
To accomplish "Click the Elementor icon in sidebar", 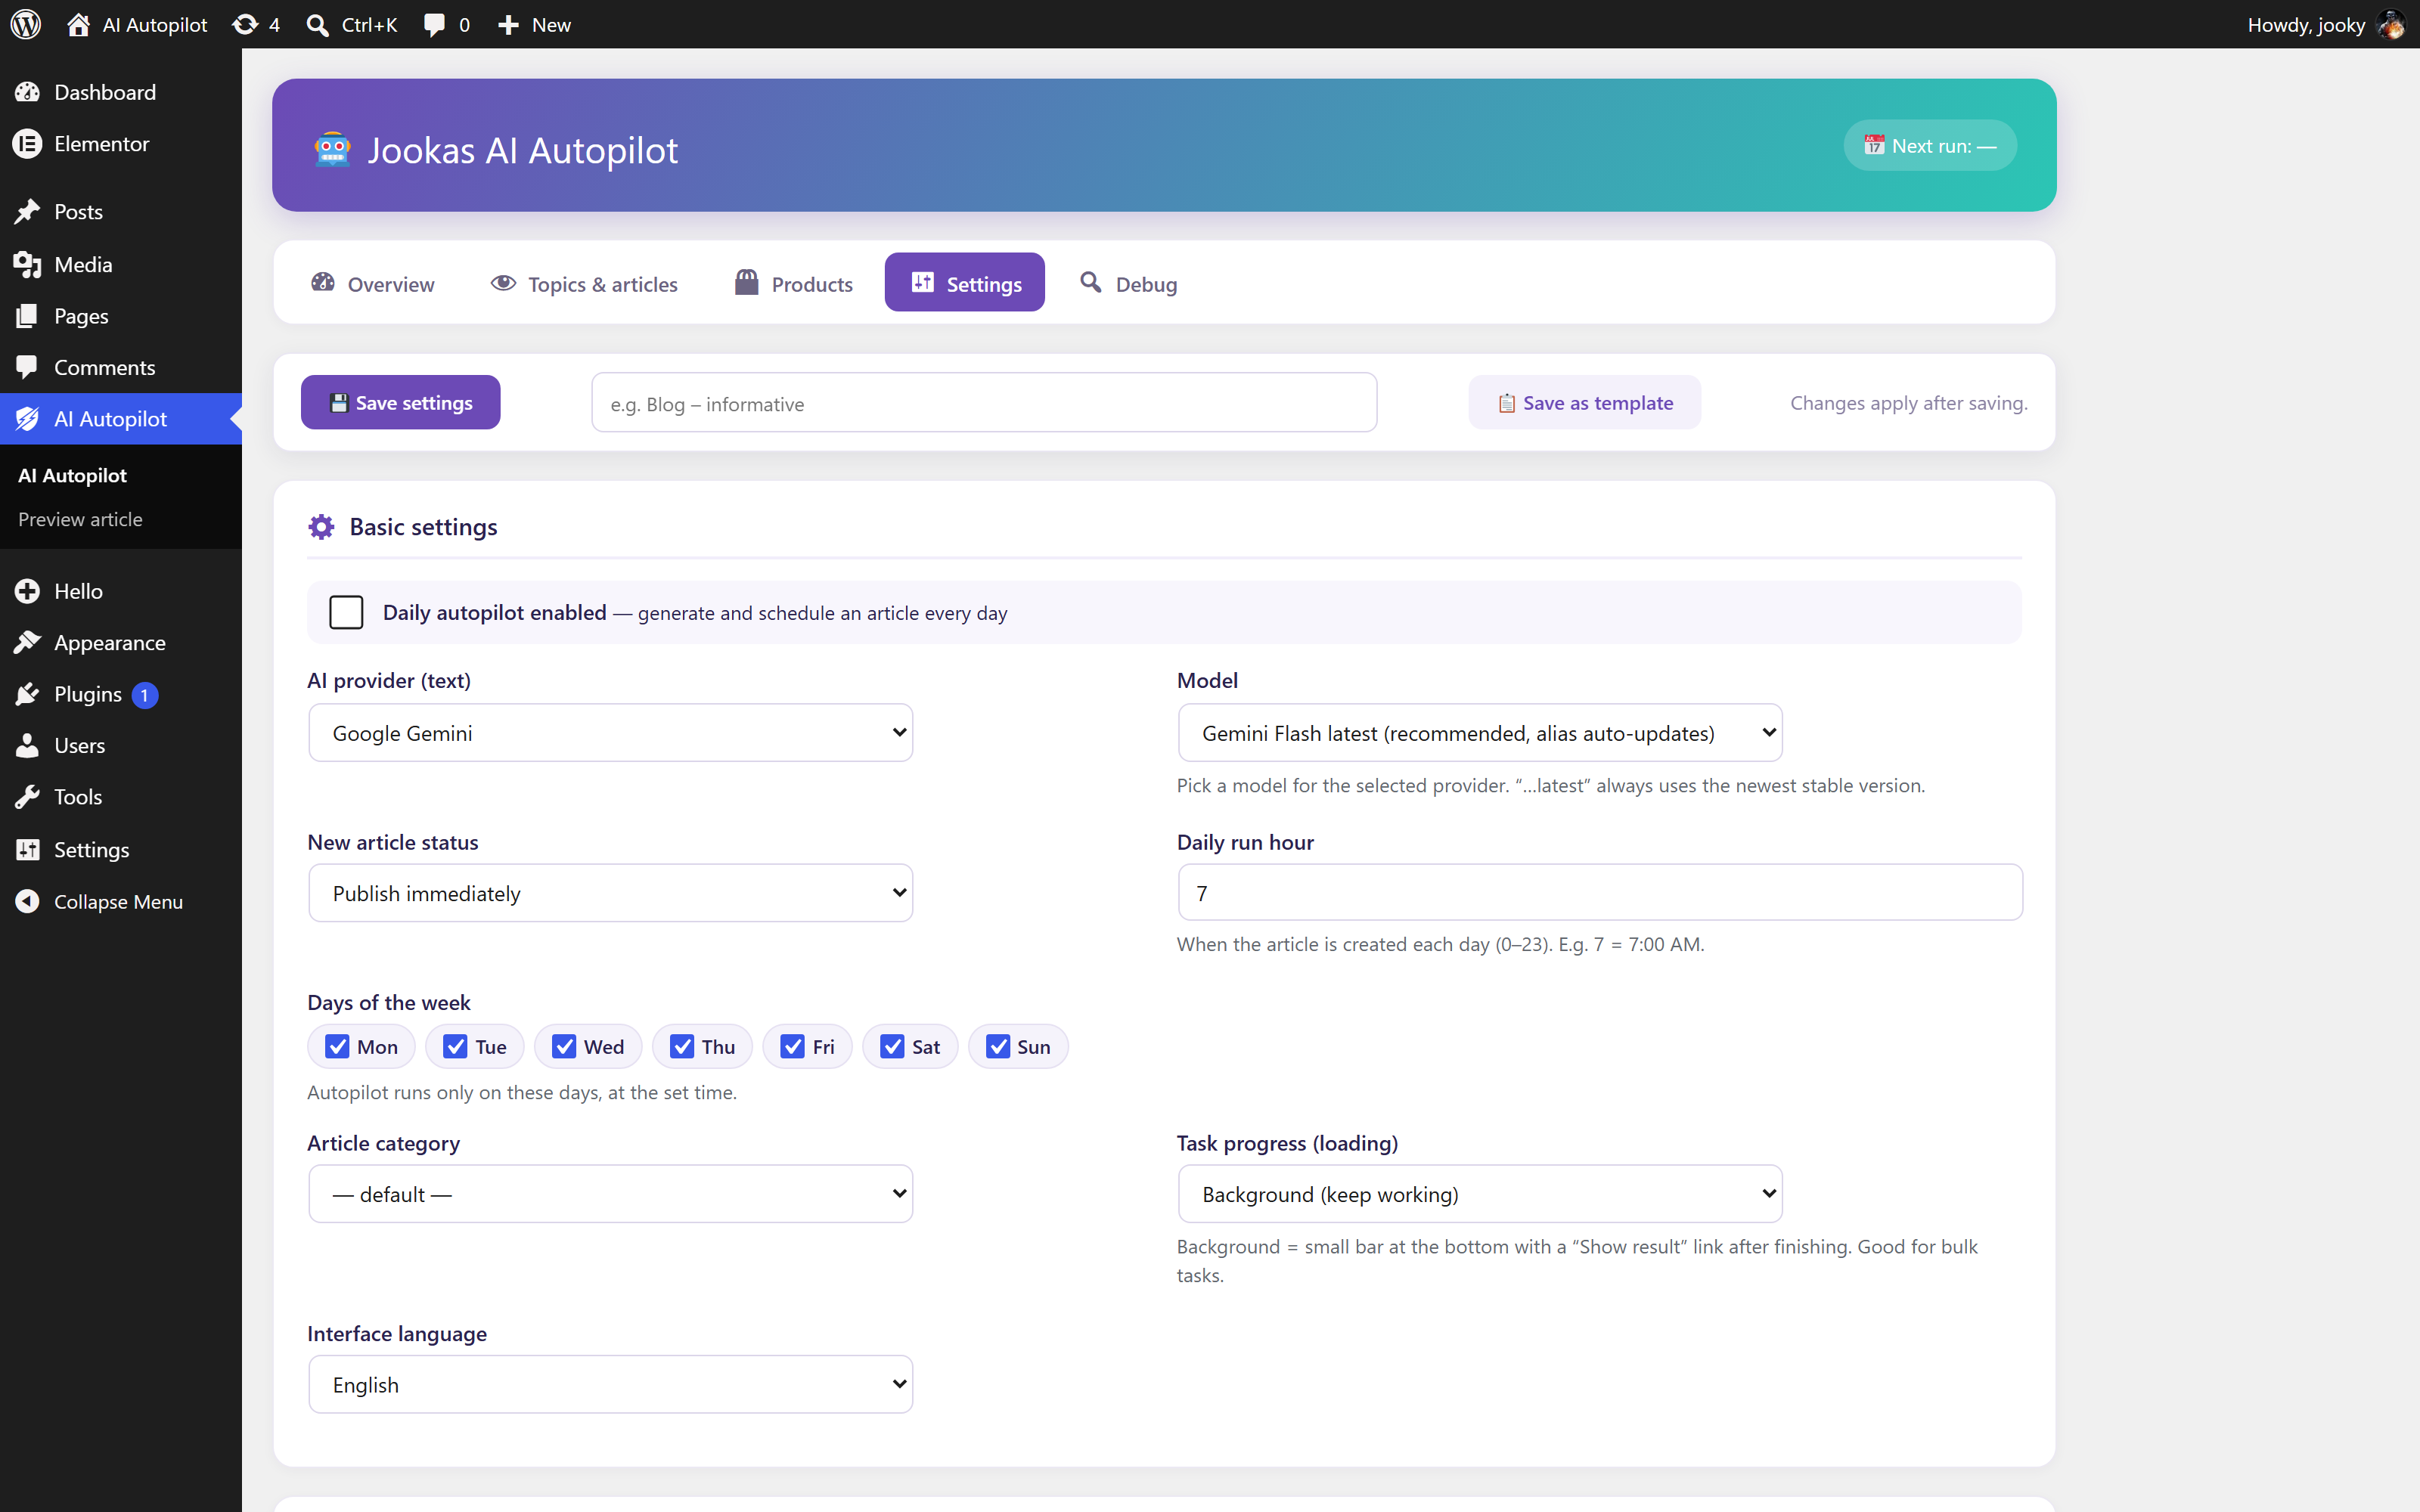I will 28,144.
